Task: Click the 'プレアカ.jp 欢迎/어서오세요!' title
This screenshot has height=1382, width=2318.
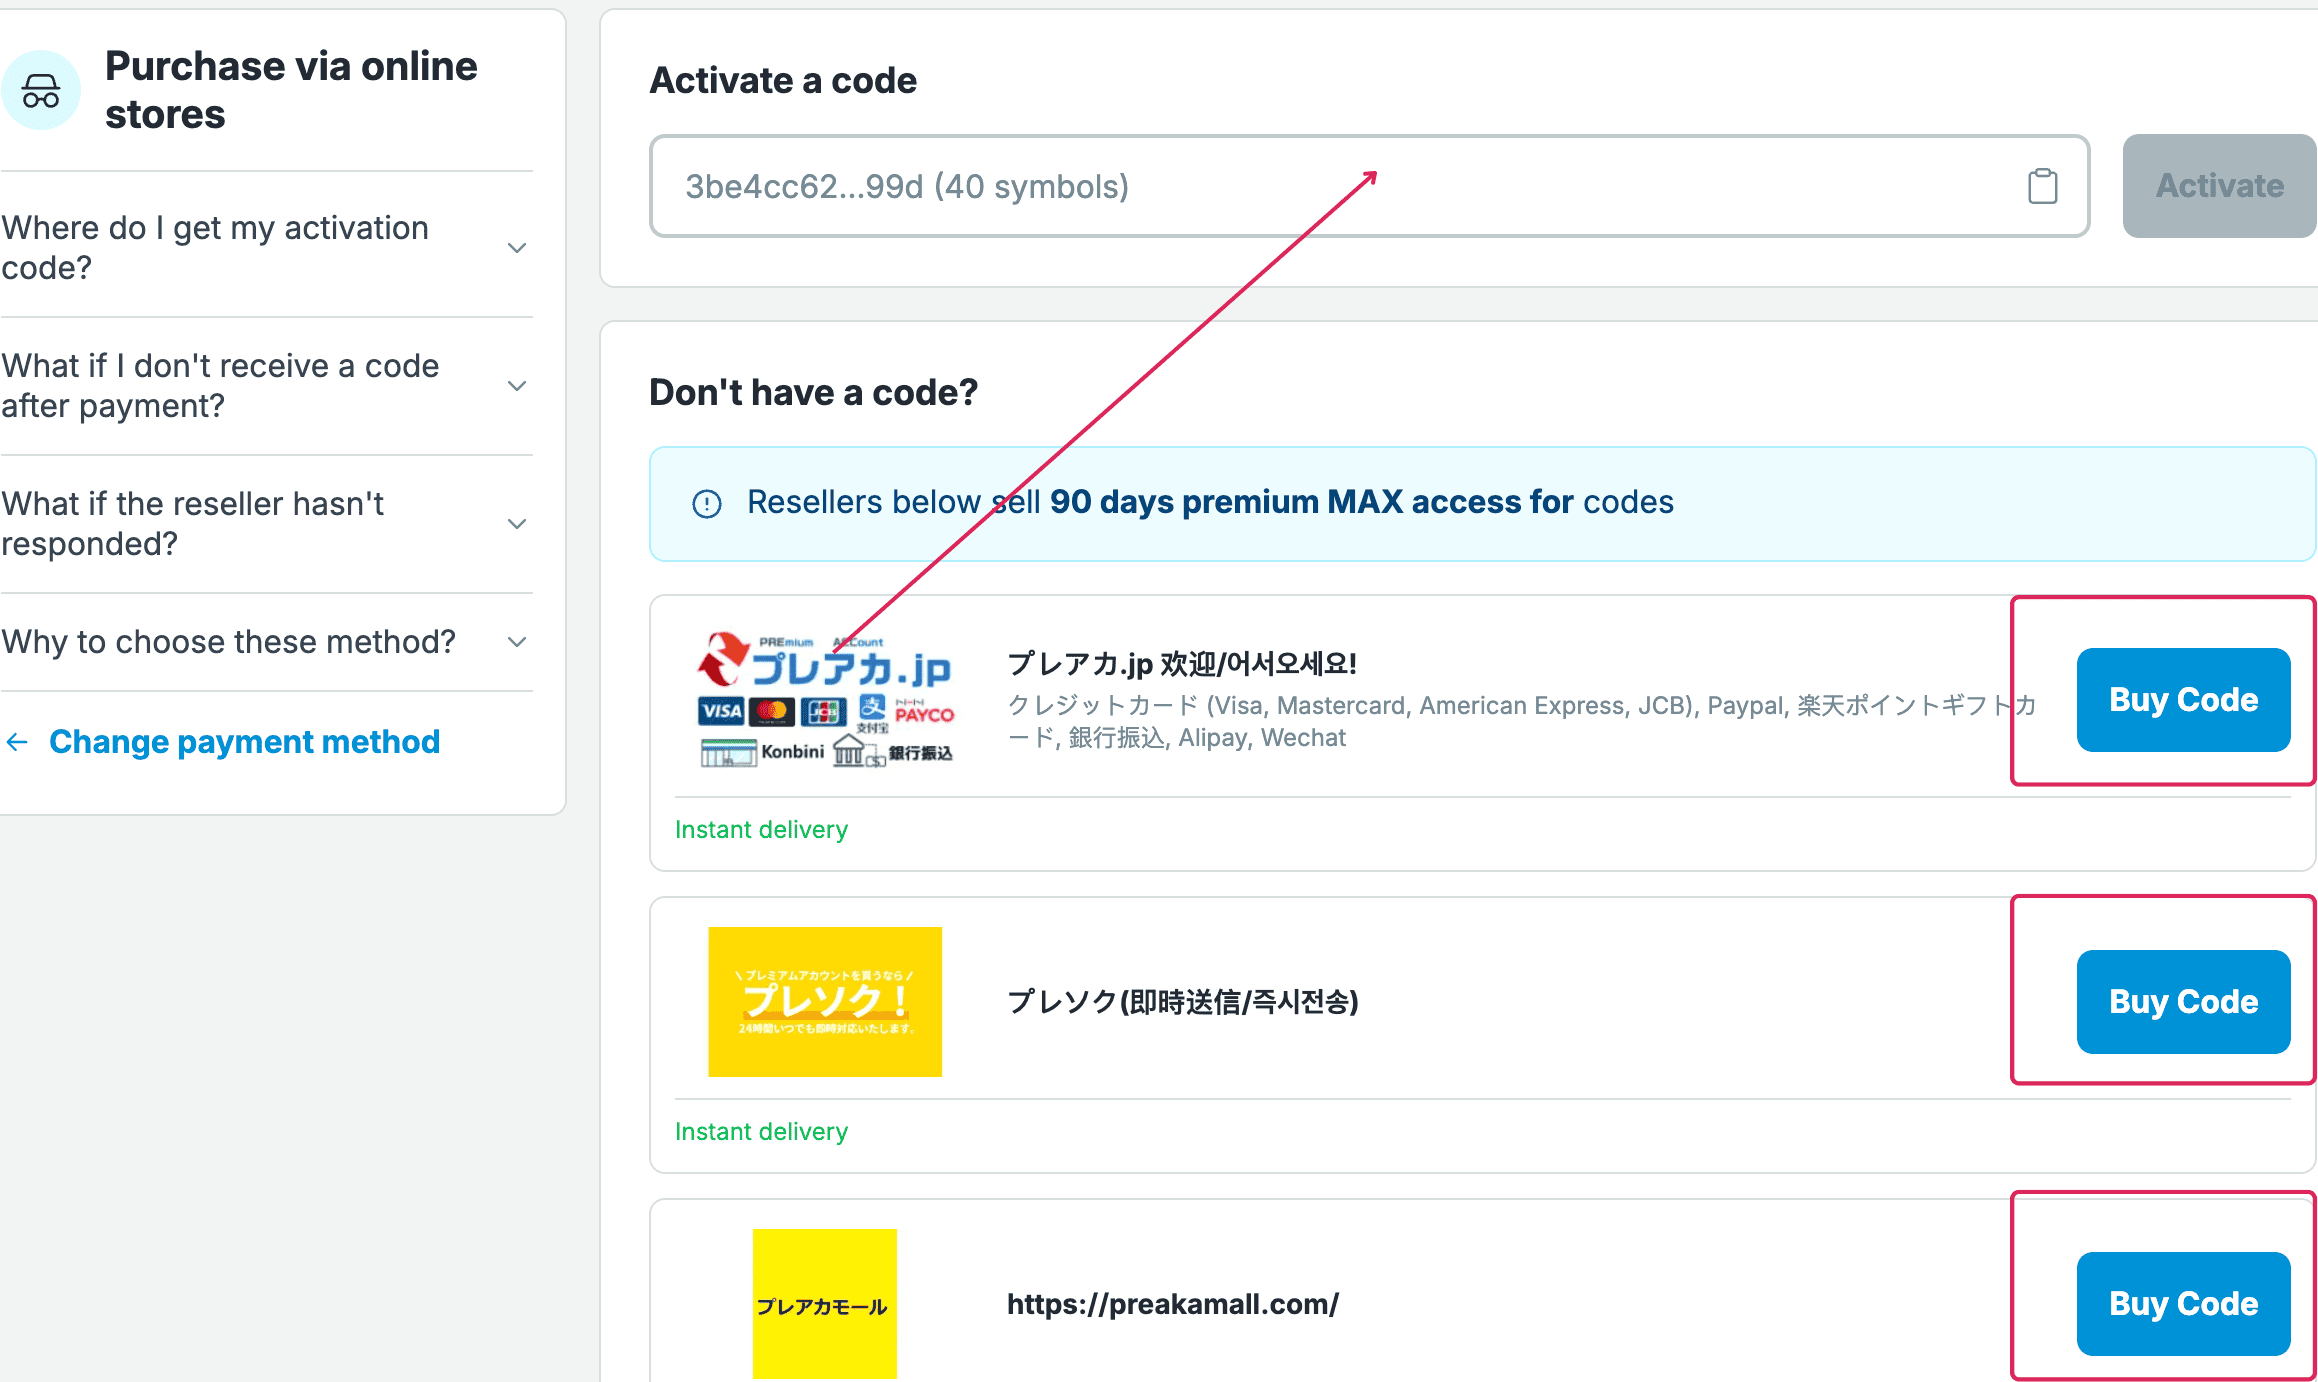Action: [x=1182, y=664]
